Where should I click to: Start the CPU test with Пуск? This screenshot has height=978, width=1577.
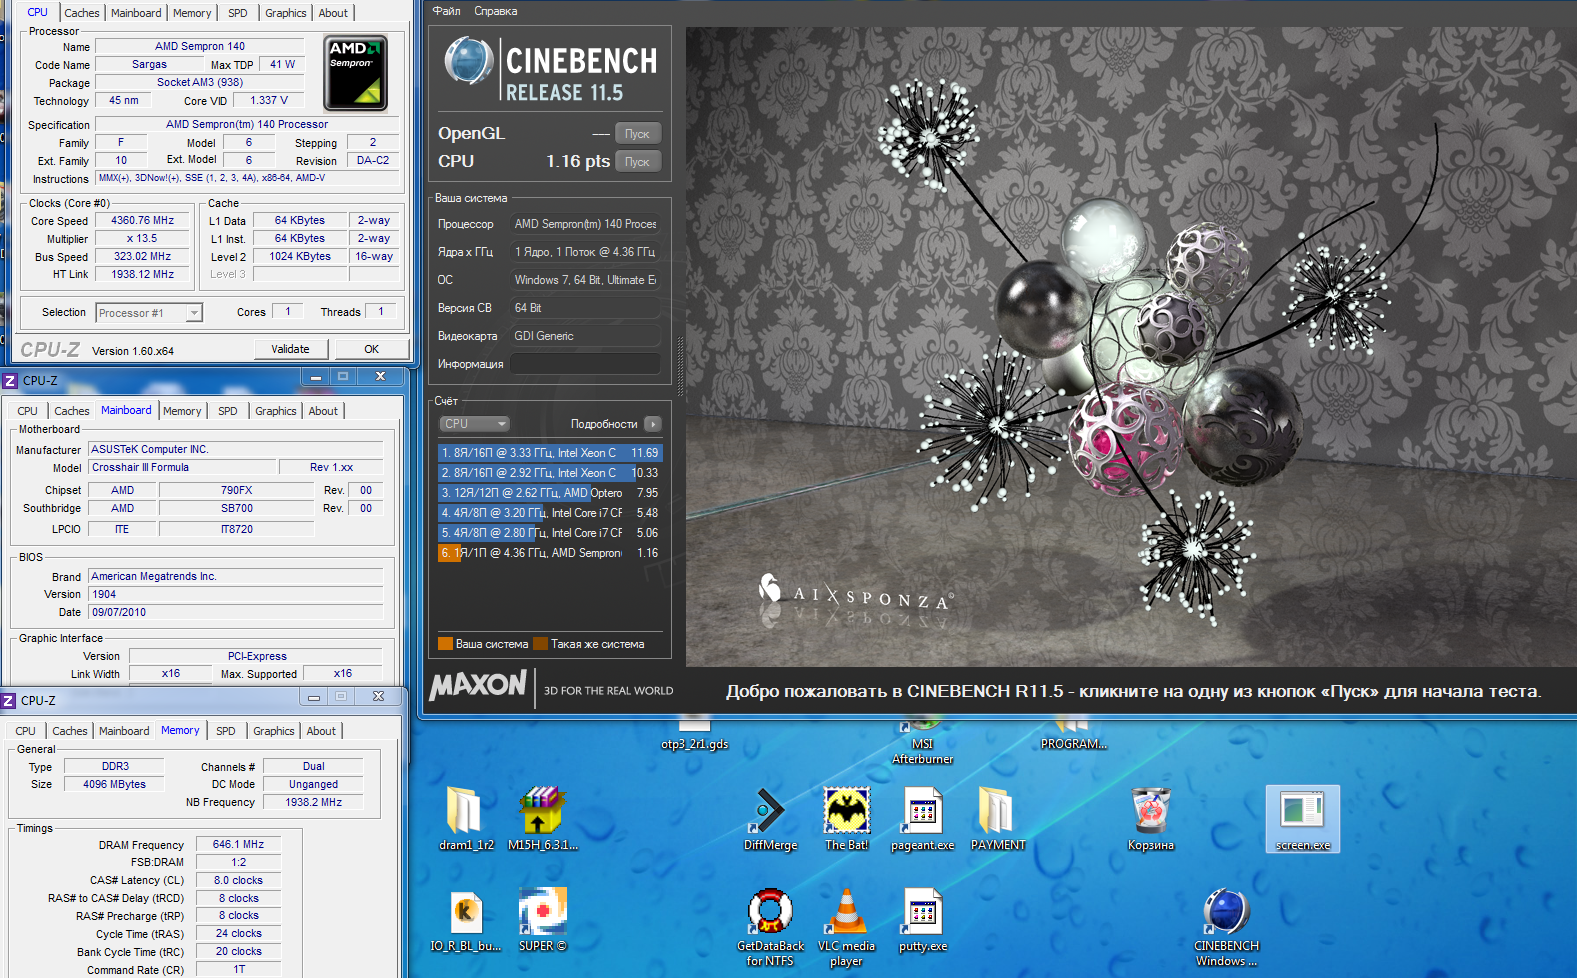click(637, 162)
